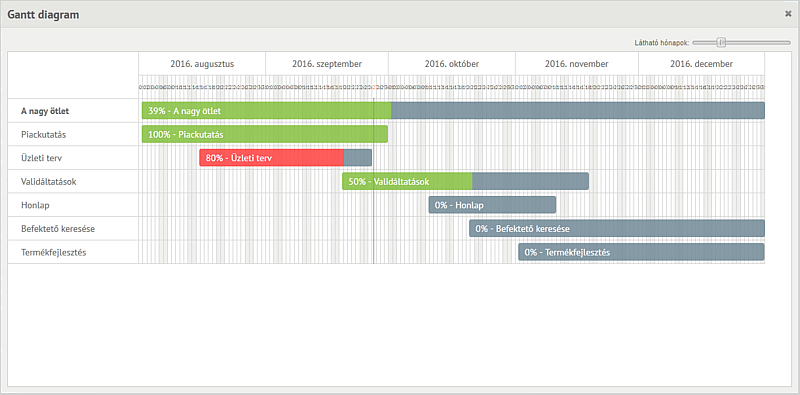Screen dimensions: 800x395
Task: Click the Üzleti terv row label
Action: 41,158
